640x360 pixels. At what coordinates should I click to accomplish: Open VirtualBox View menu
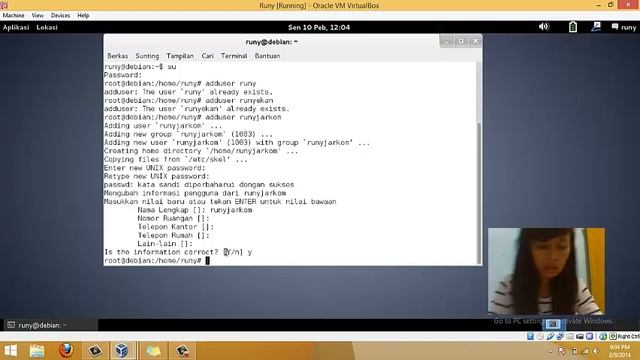point(38,16)
